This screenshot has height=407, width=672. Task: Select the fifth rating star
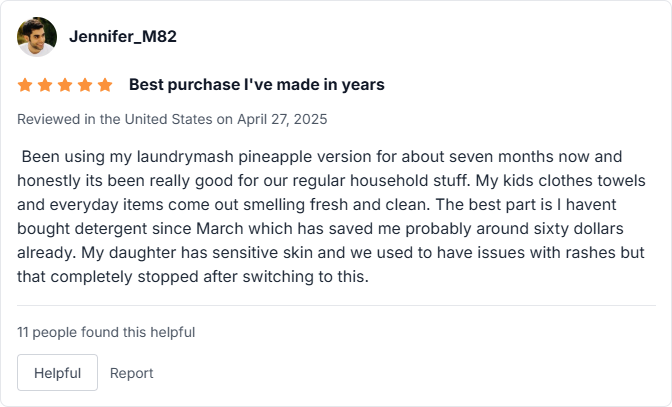(105, 85)
